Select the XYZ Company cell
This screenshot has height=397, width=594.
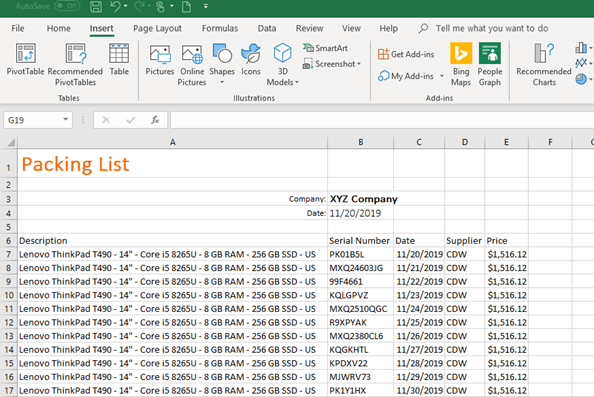click(x=360, y=199)
